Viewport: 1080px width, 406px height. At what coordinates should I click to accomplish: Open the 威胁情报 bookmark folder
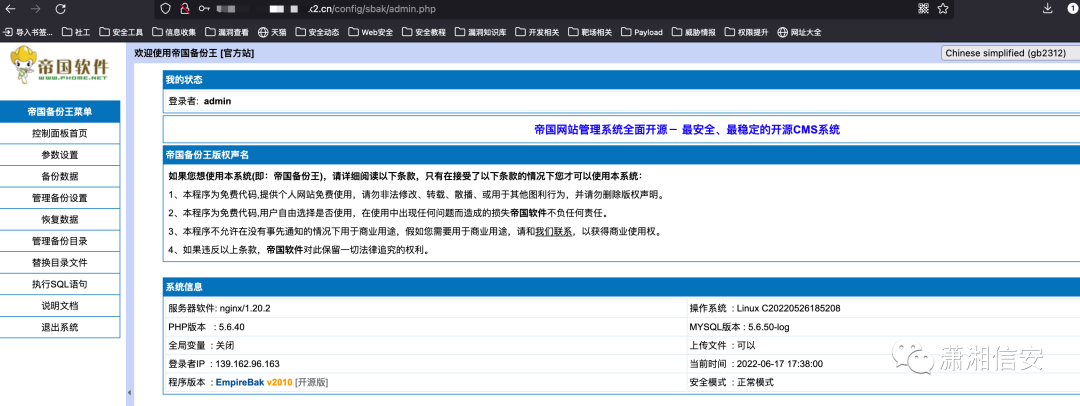coord(694,32)
